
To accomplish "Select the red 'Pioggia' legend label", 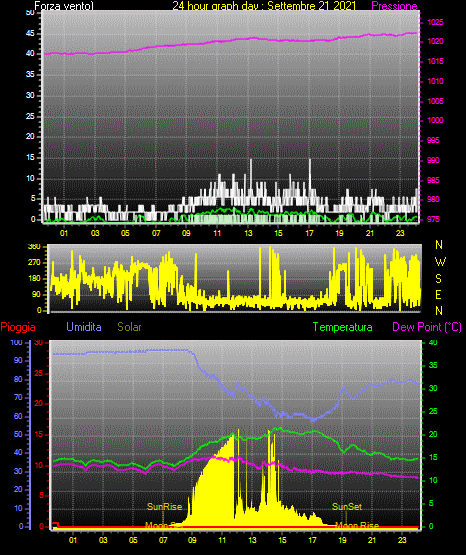I will point(18,327).
